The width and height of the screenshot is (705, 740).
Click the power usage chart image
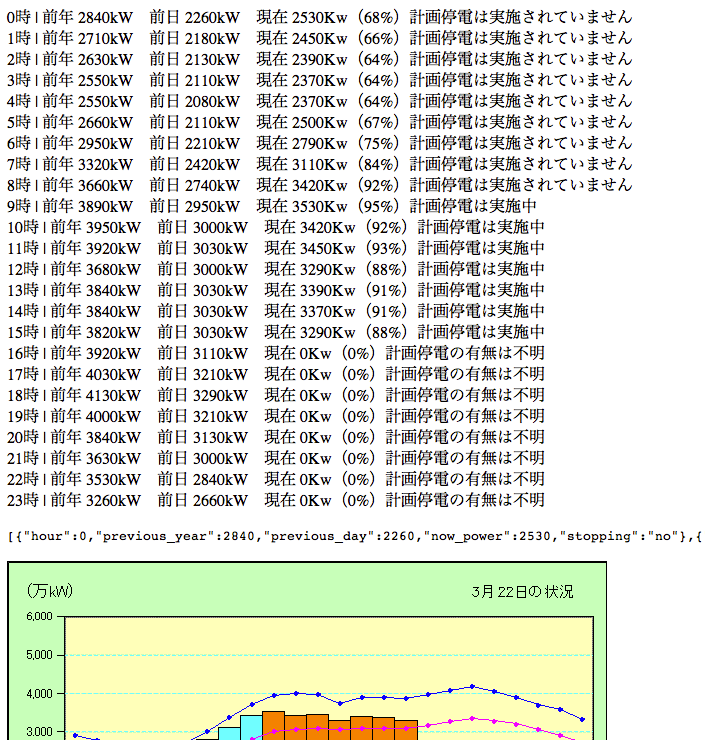[x=307, y=651]
